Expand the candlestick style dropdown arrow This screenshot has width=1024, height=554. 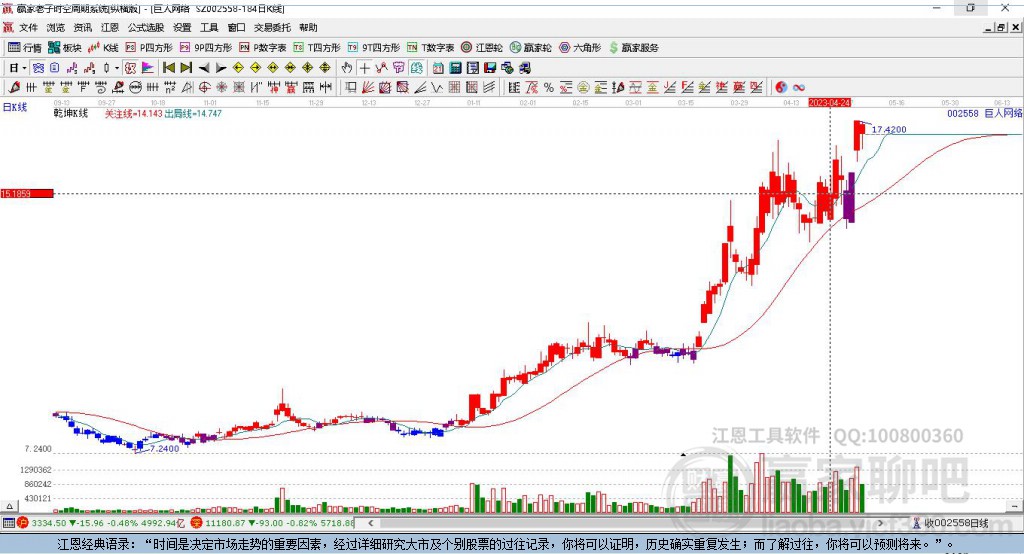tap(117, 68)
